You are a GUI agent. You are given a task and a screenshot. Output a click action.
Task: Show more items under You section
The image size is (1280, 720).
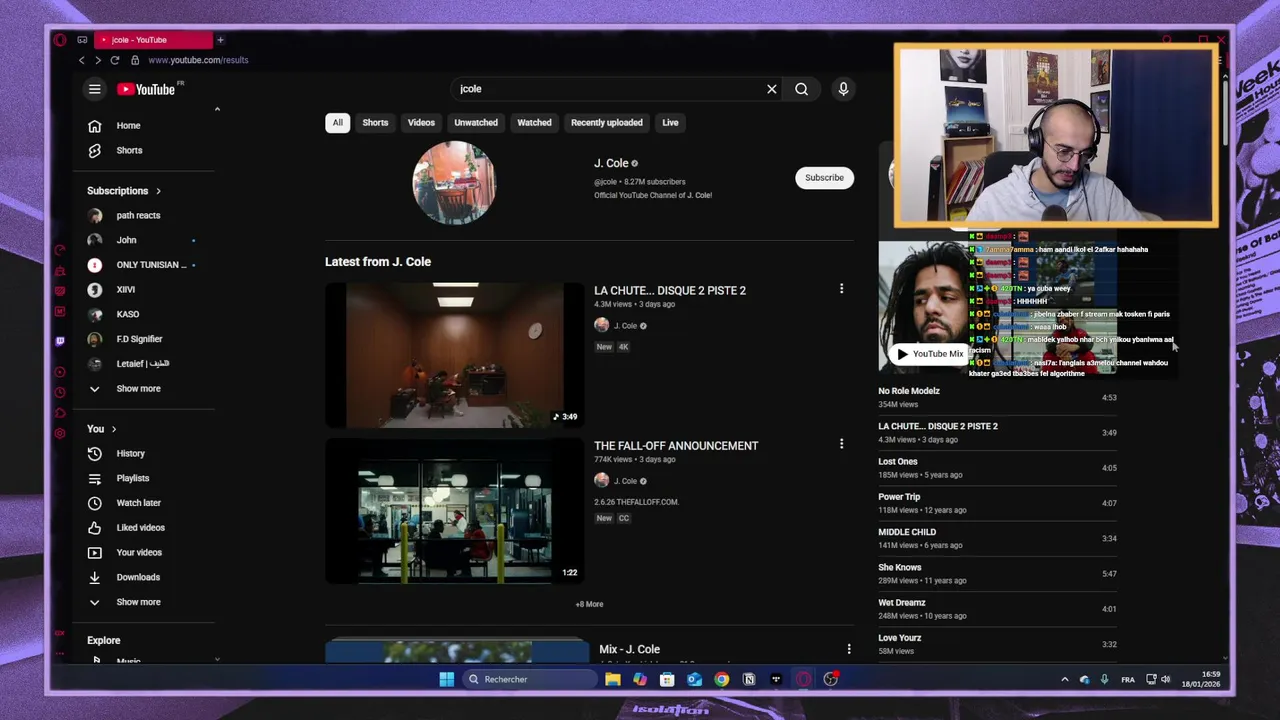click(138, 602)
